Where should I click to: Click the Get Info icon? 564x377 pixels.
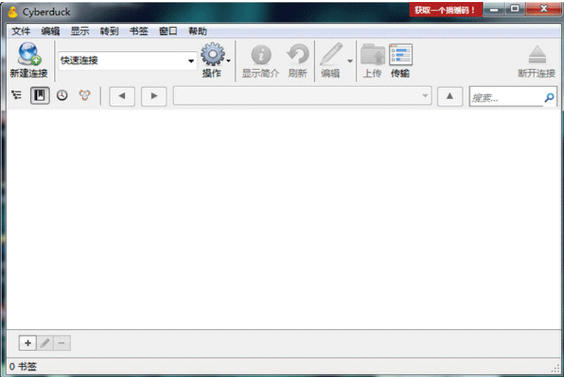pyautogui.click(x=261, y=55)
